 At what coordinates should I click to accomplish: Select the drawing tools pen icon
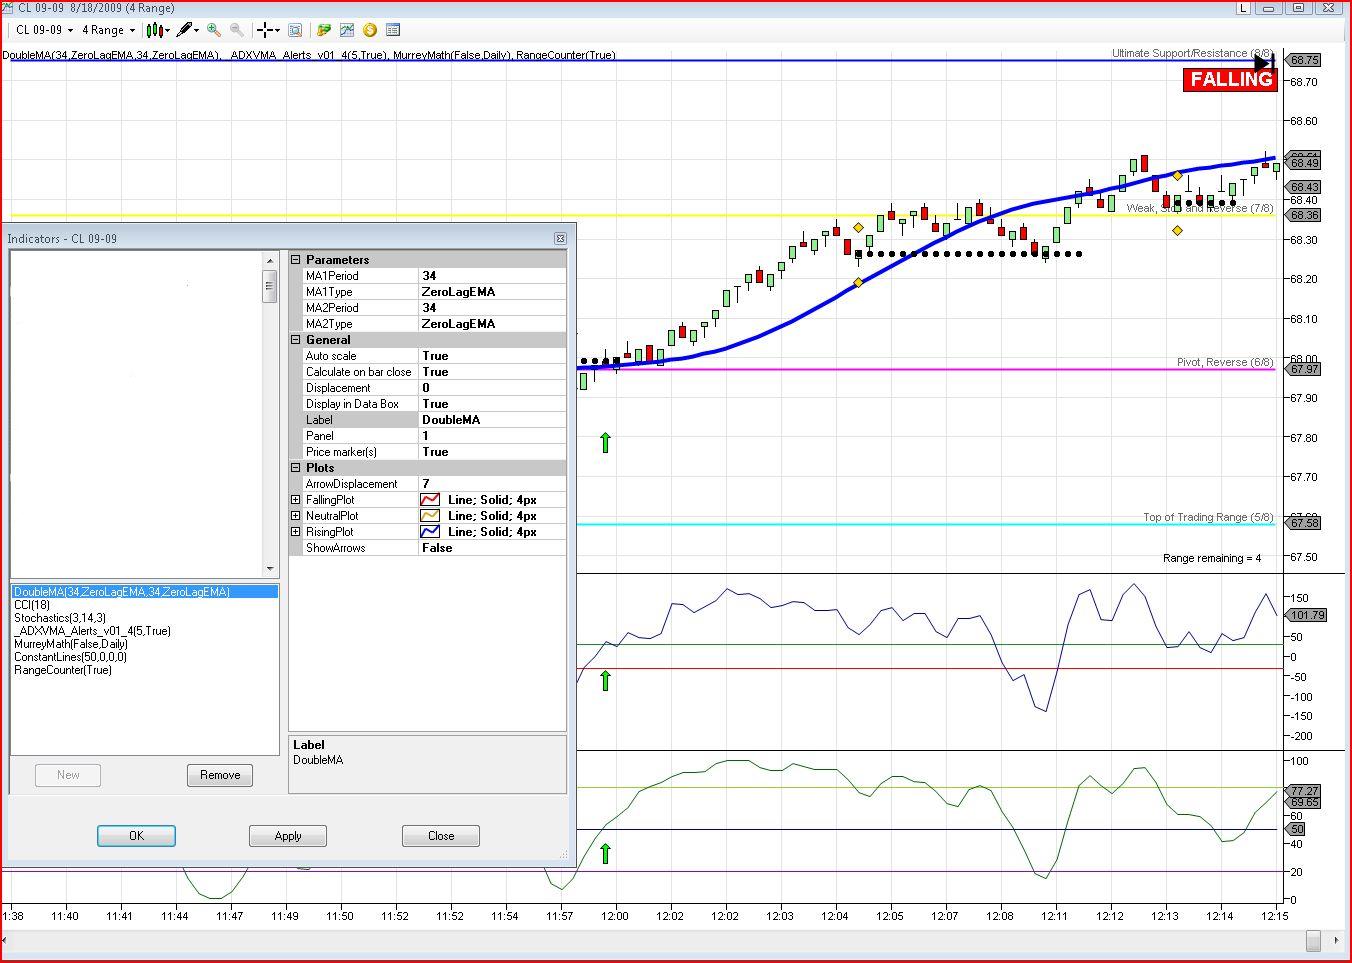tap(185, 30)
